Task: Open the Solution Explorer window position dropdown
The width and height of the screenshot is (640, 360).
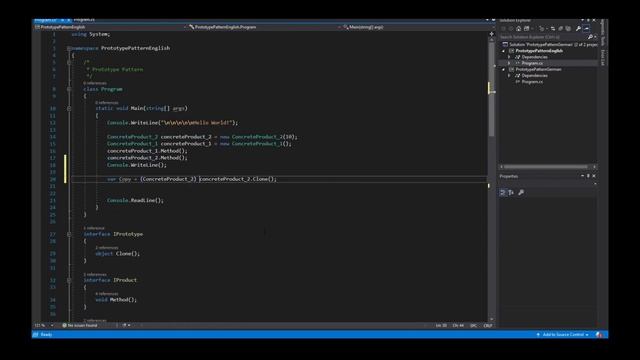Action: click(x=582, y=20)
